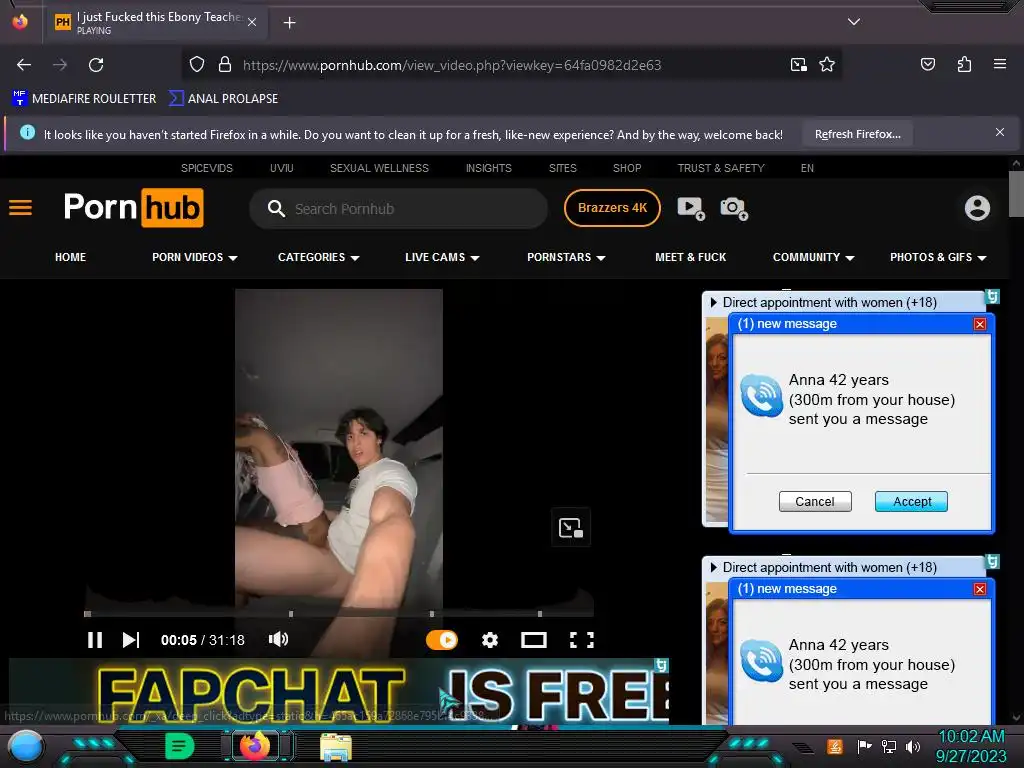
Task: Open the INSIGHTS top link
Action: tap(488, 168)
